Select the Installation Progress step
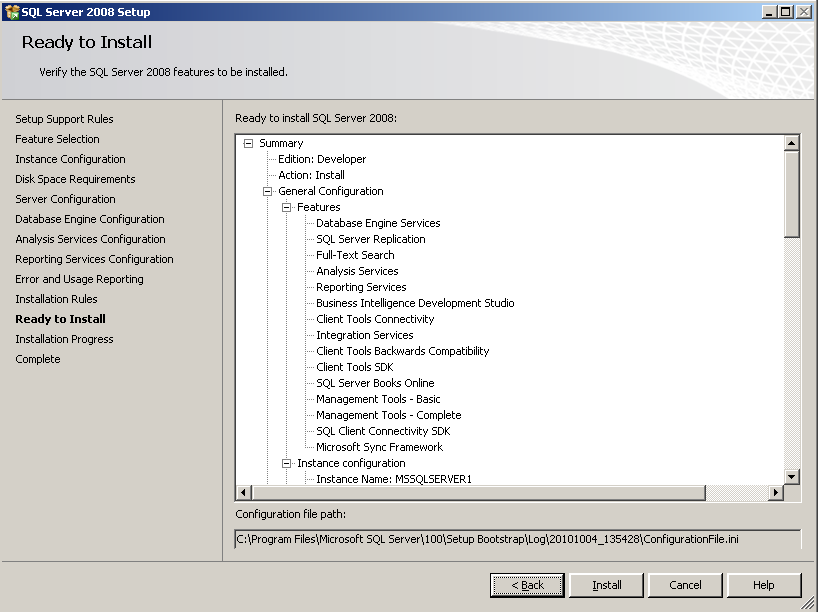 click(x=64, y=339)
